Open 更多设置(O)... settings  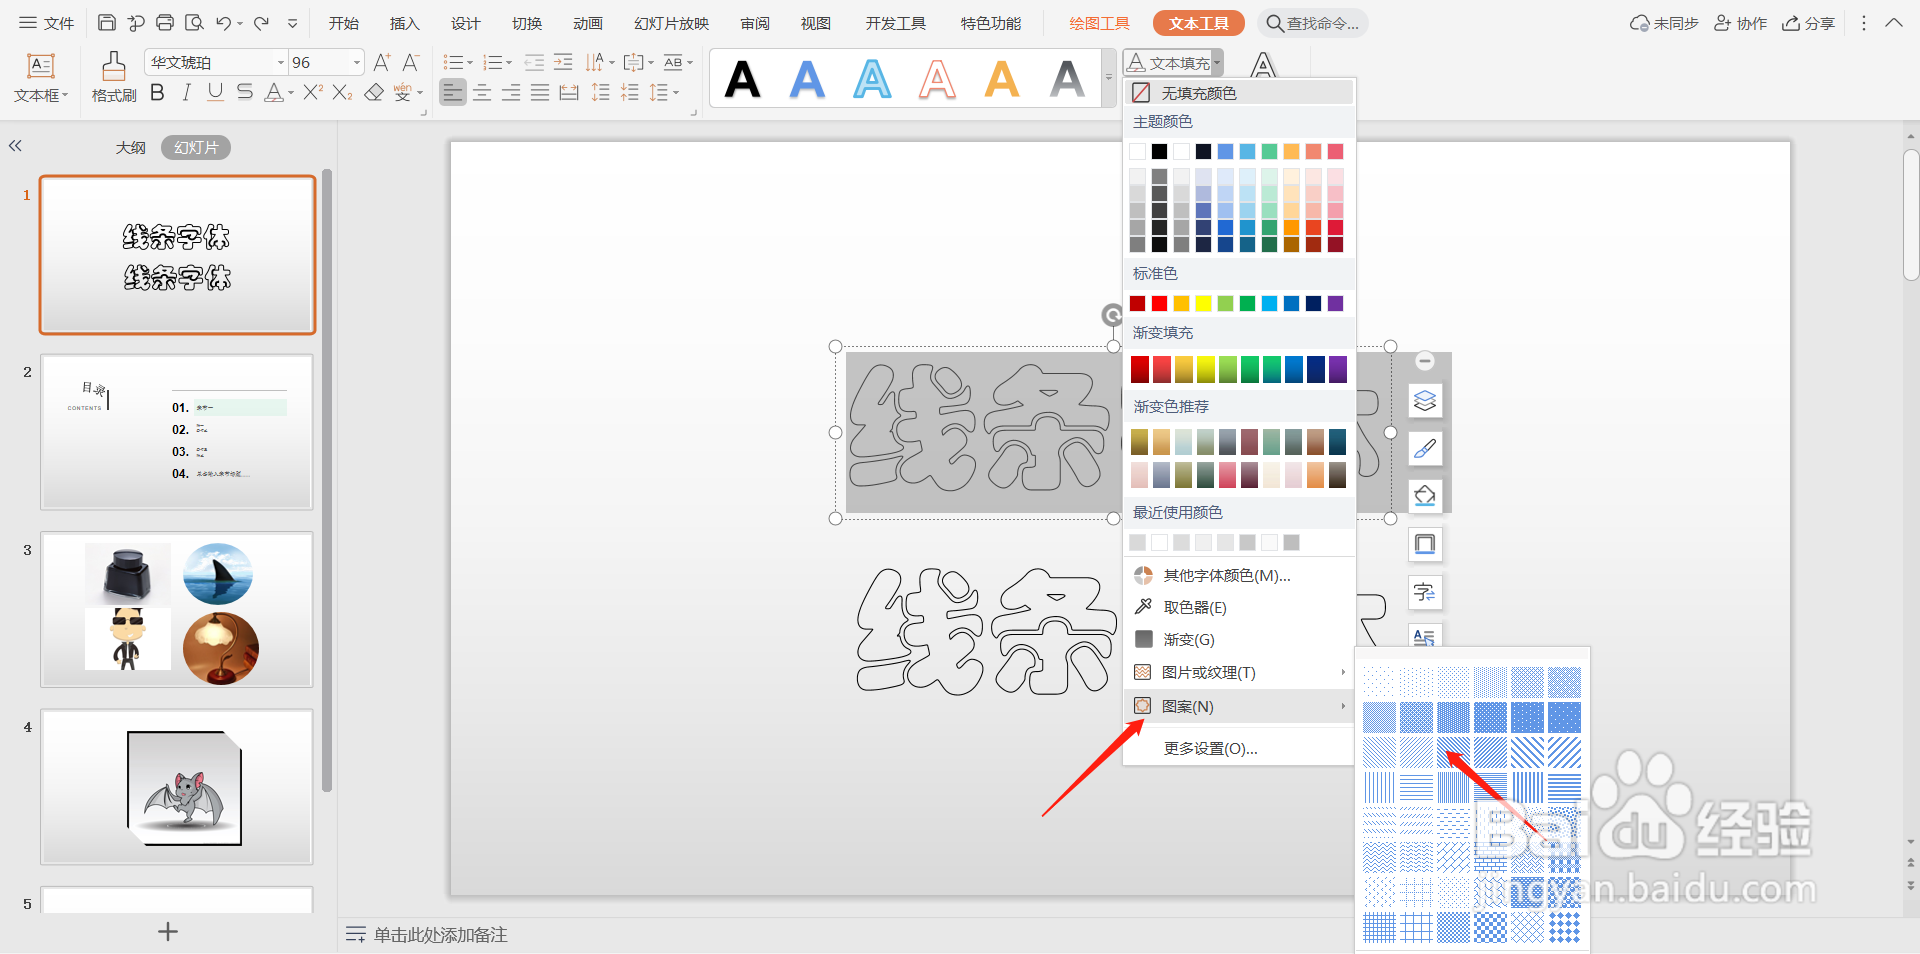pyautogui.click(x=1239, y=748)
